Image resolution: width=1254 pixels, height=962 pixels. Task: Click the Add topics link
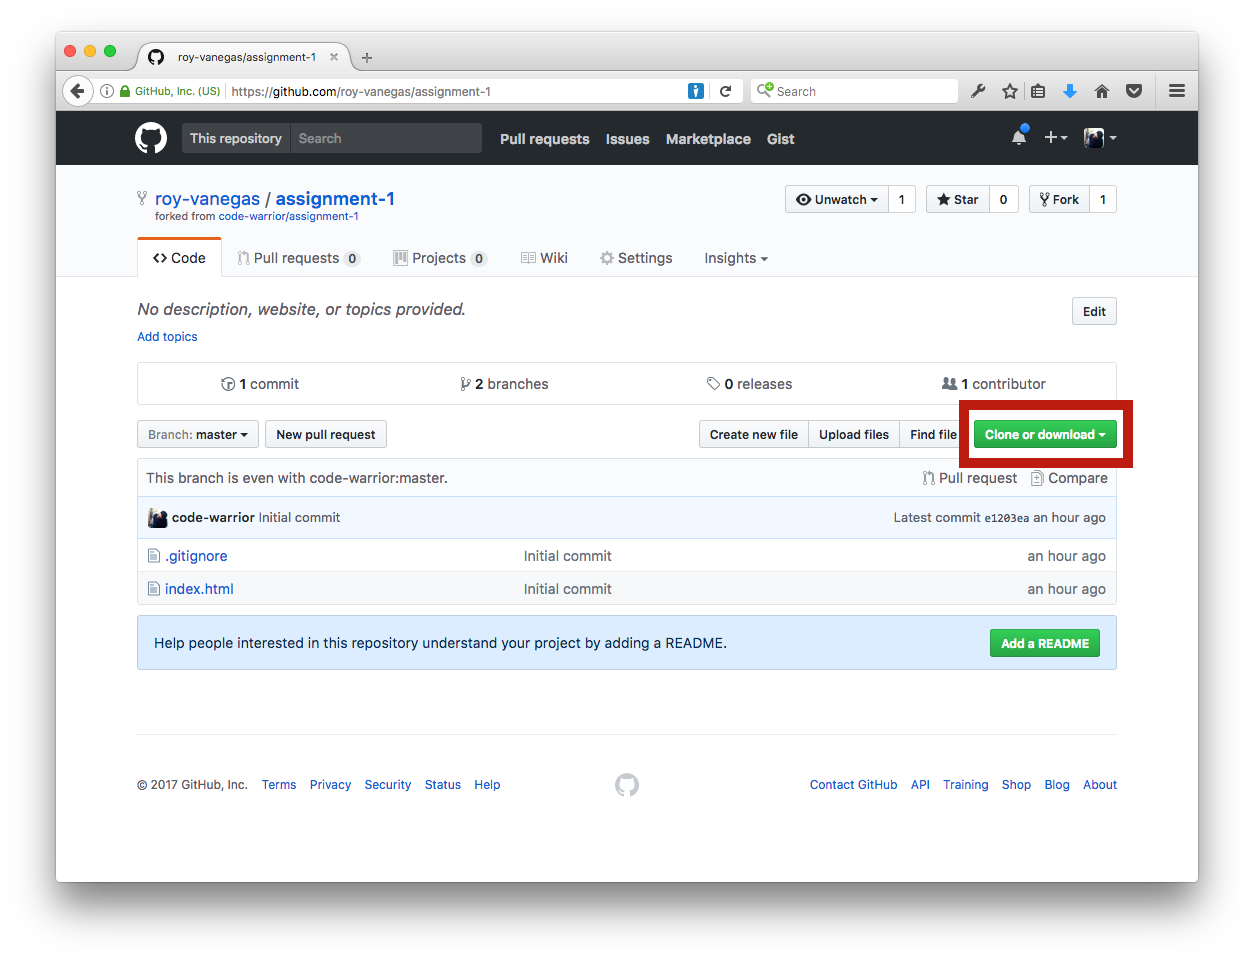point(167,337)
